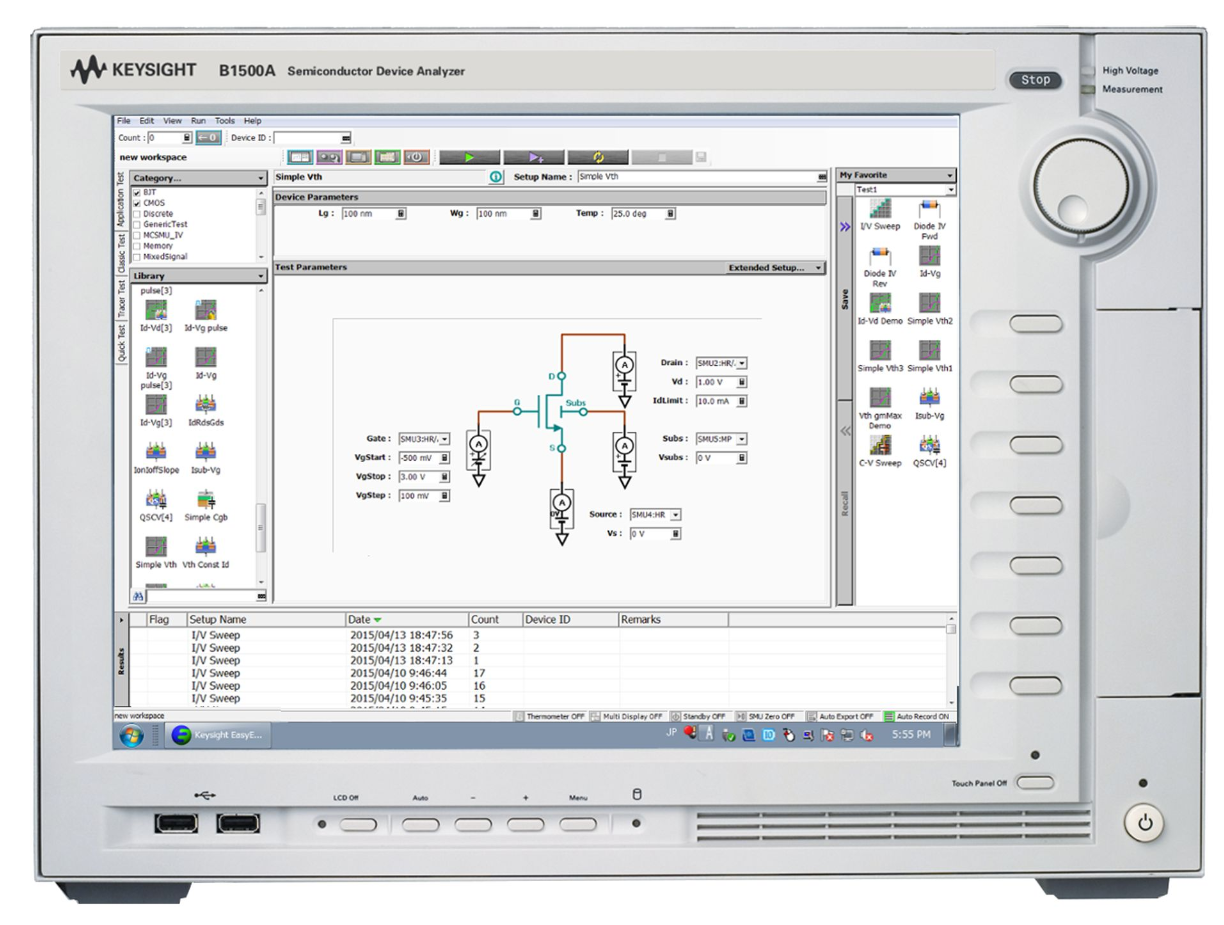Select Isub-Vg in the Library panel

[x=206, y=457]
